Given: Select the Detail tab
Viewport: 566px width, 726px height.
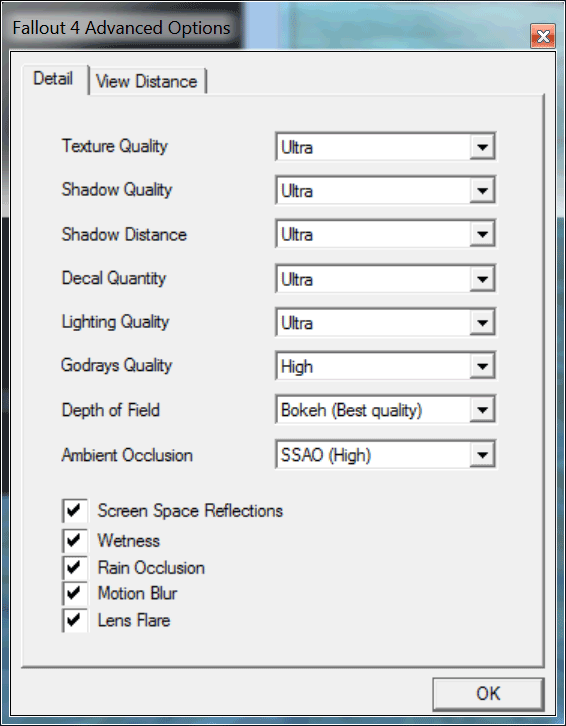Looking at the screenshot, I should (x=54, y=79).
